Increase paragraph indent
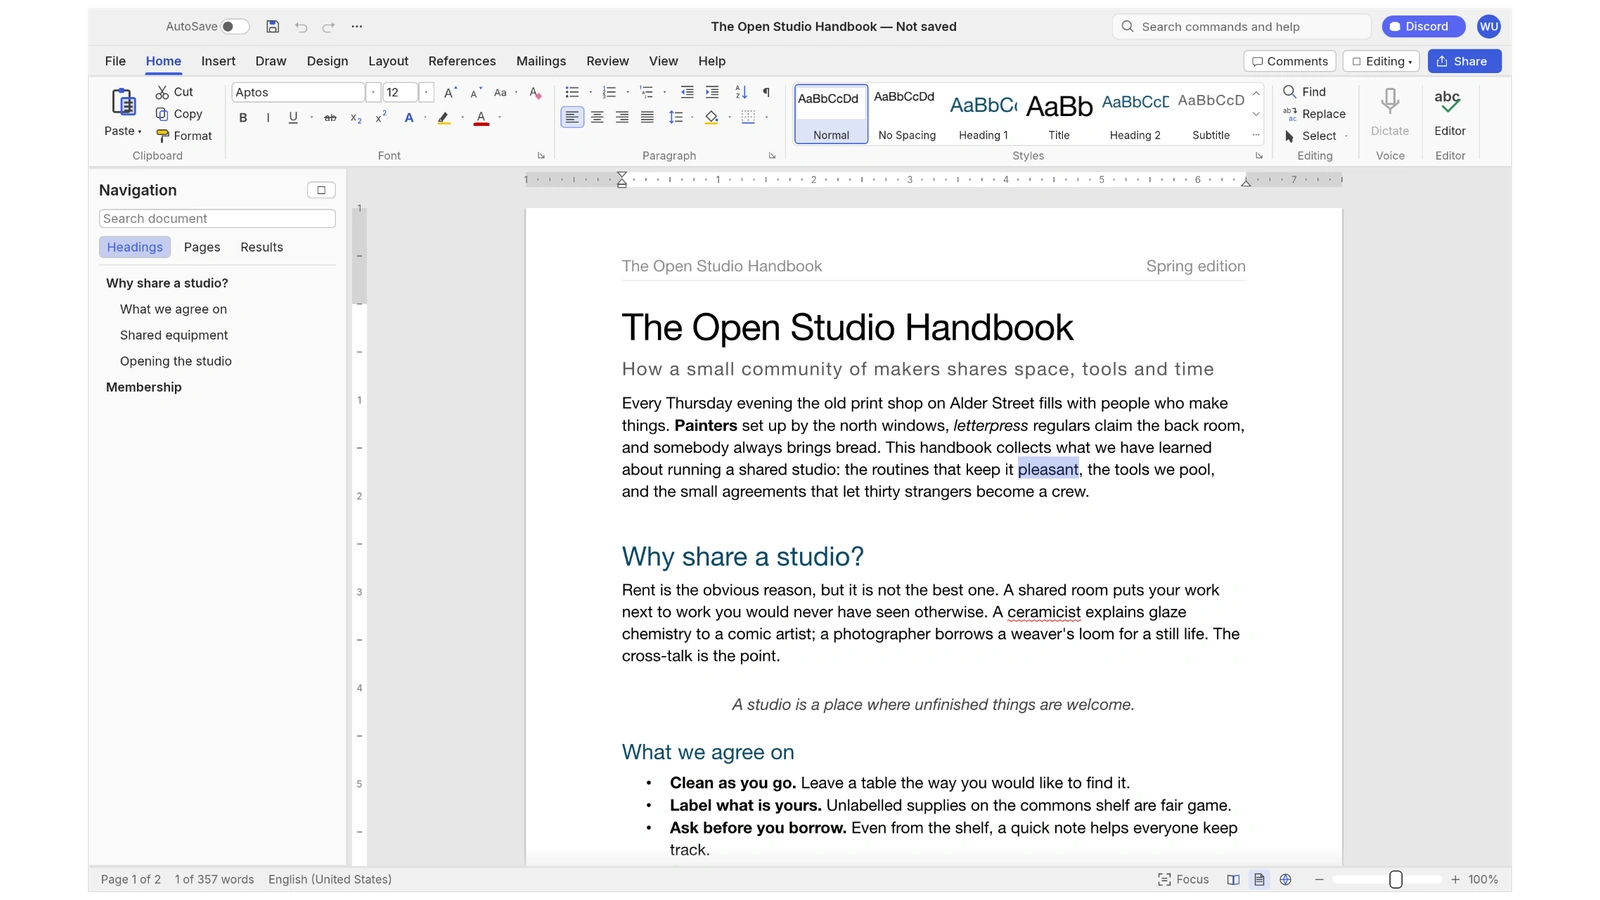The height and width of the screenshot is (900, 1600). [712, 92]
